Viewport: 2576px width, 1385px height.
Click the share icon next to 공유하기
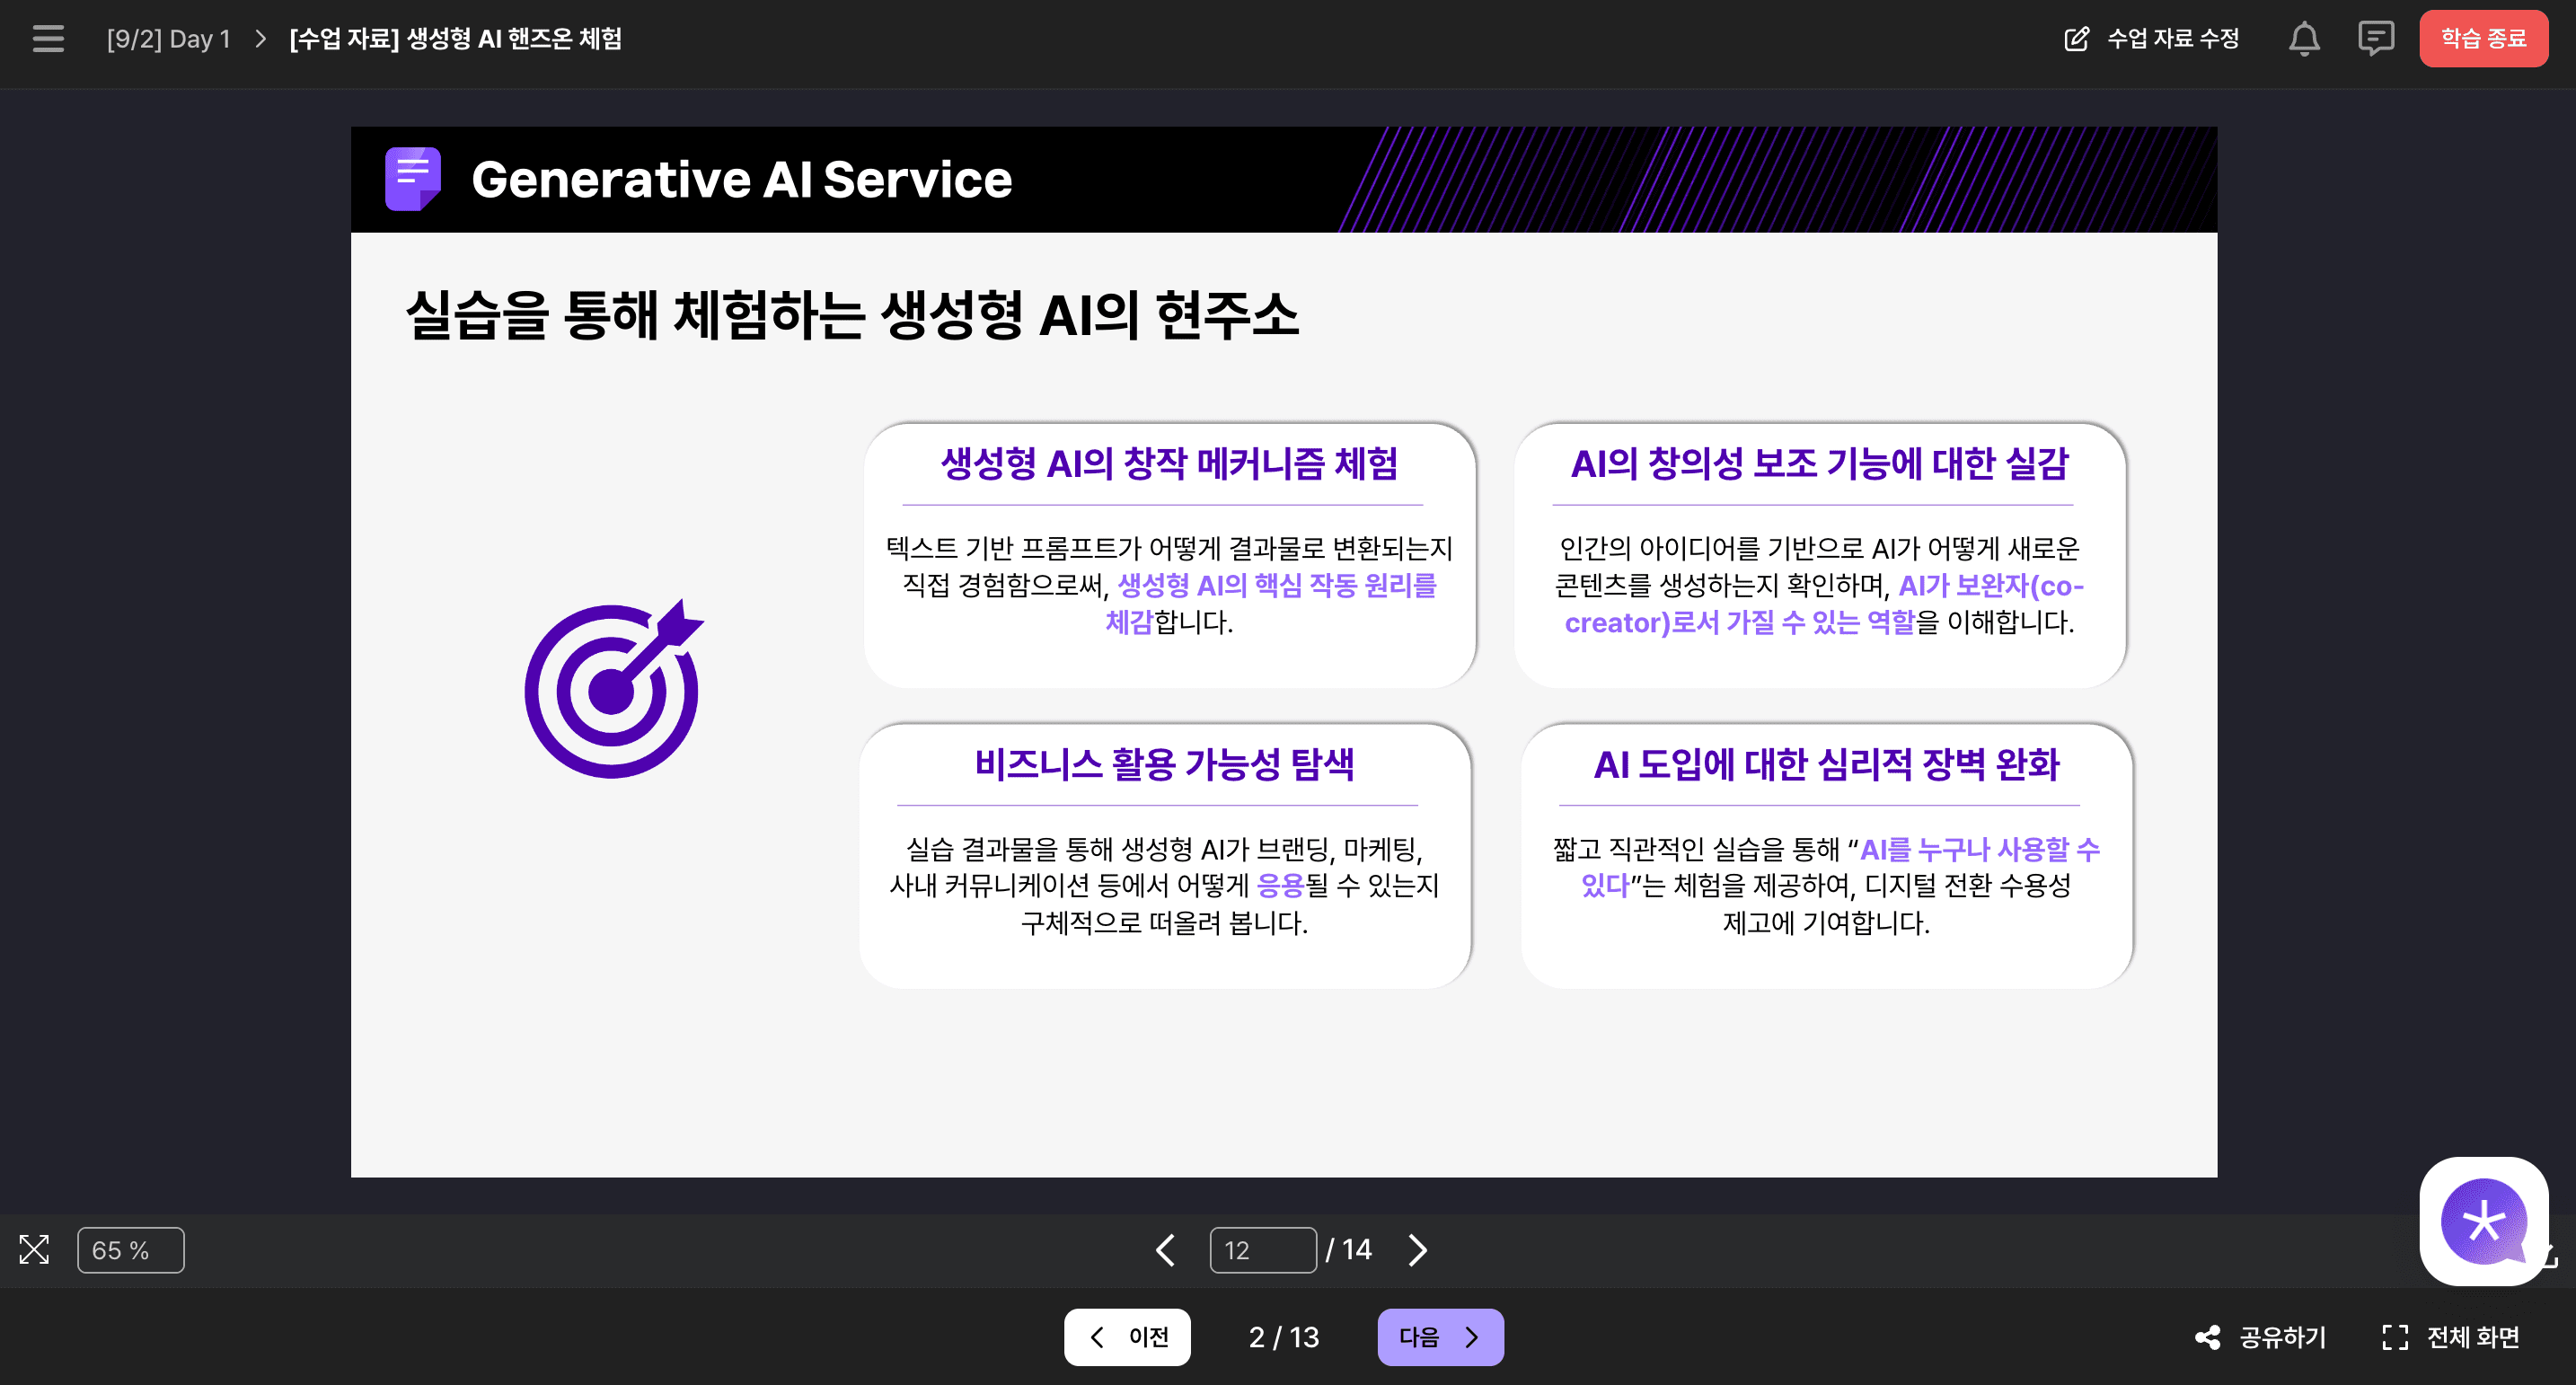point(2207,1337)
